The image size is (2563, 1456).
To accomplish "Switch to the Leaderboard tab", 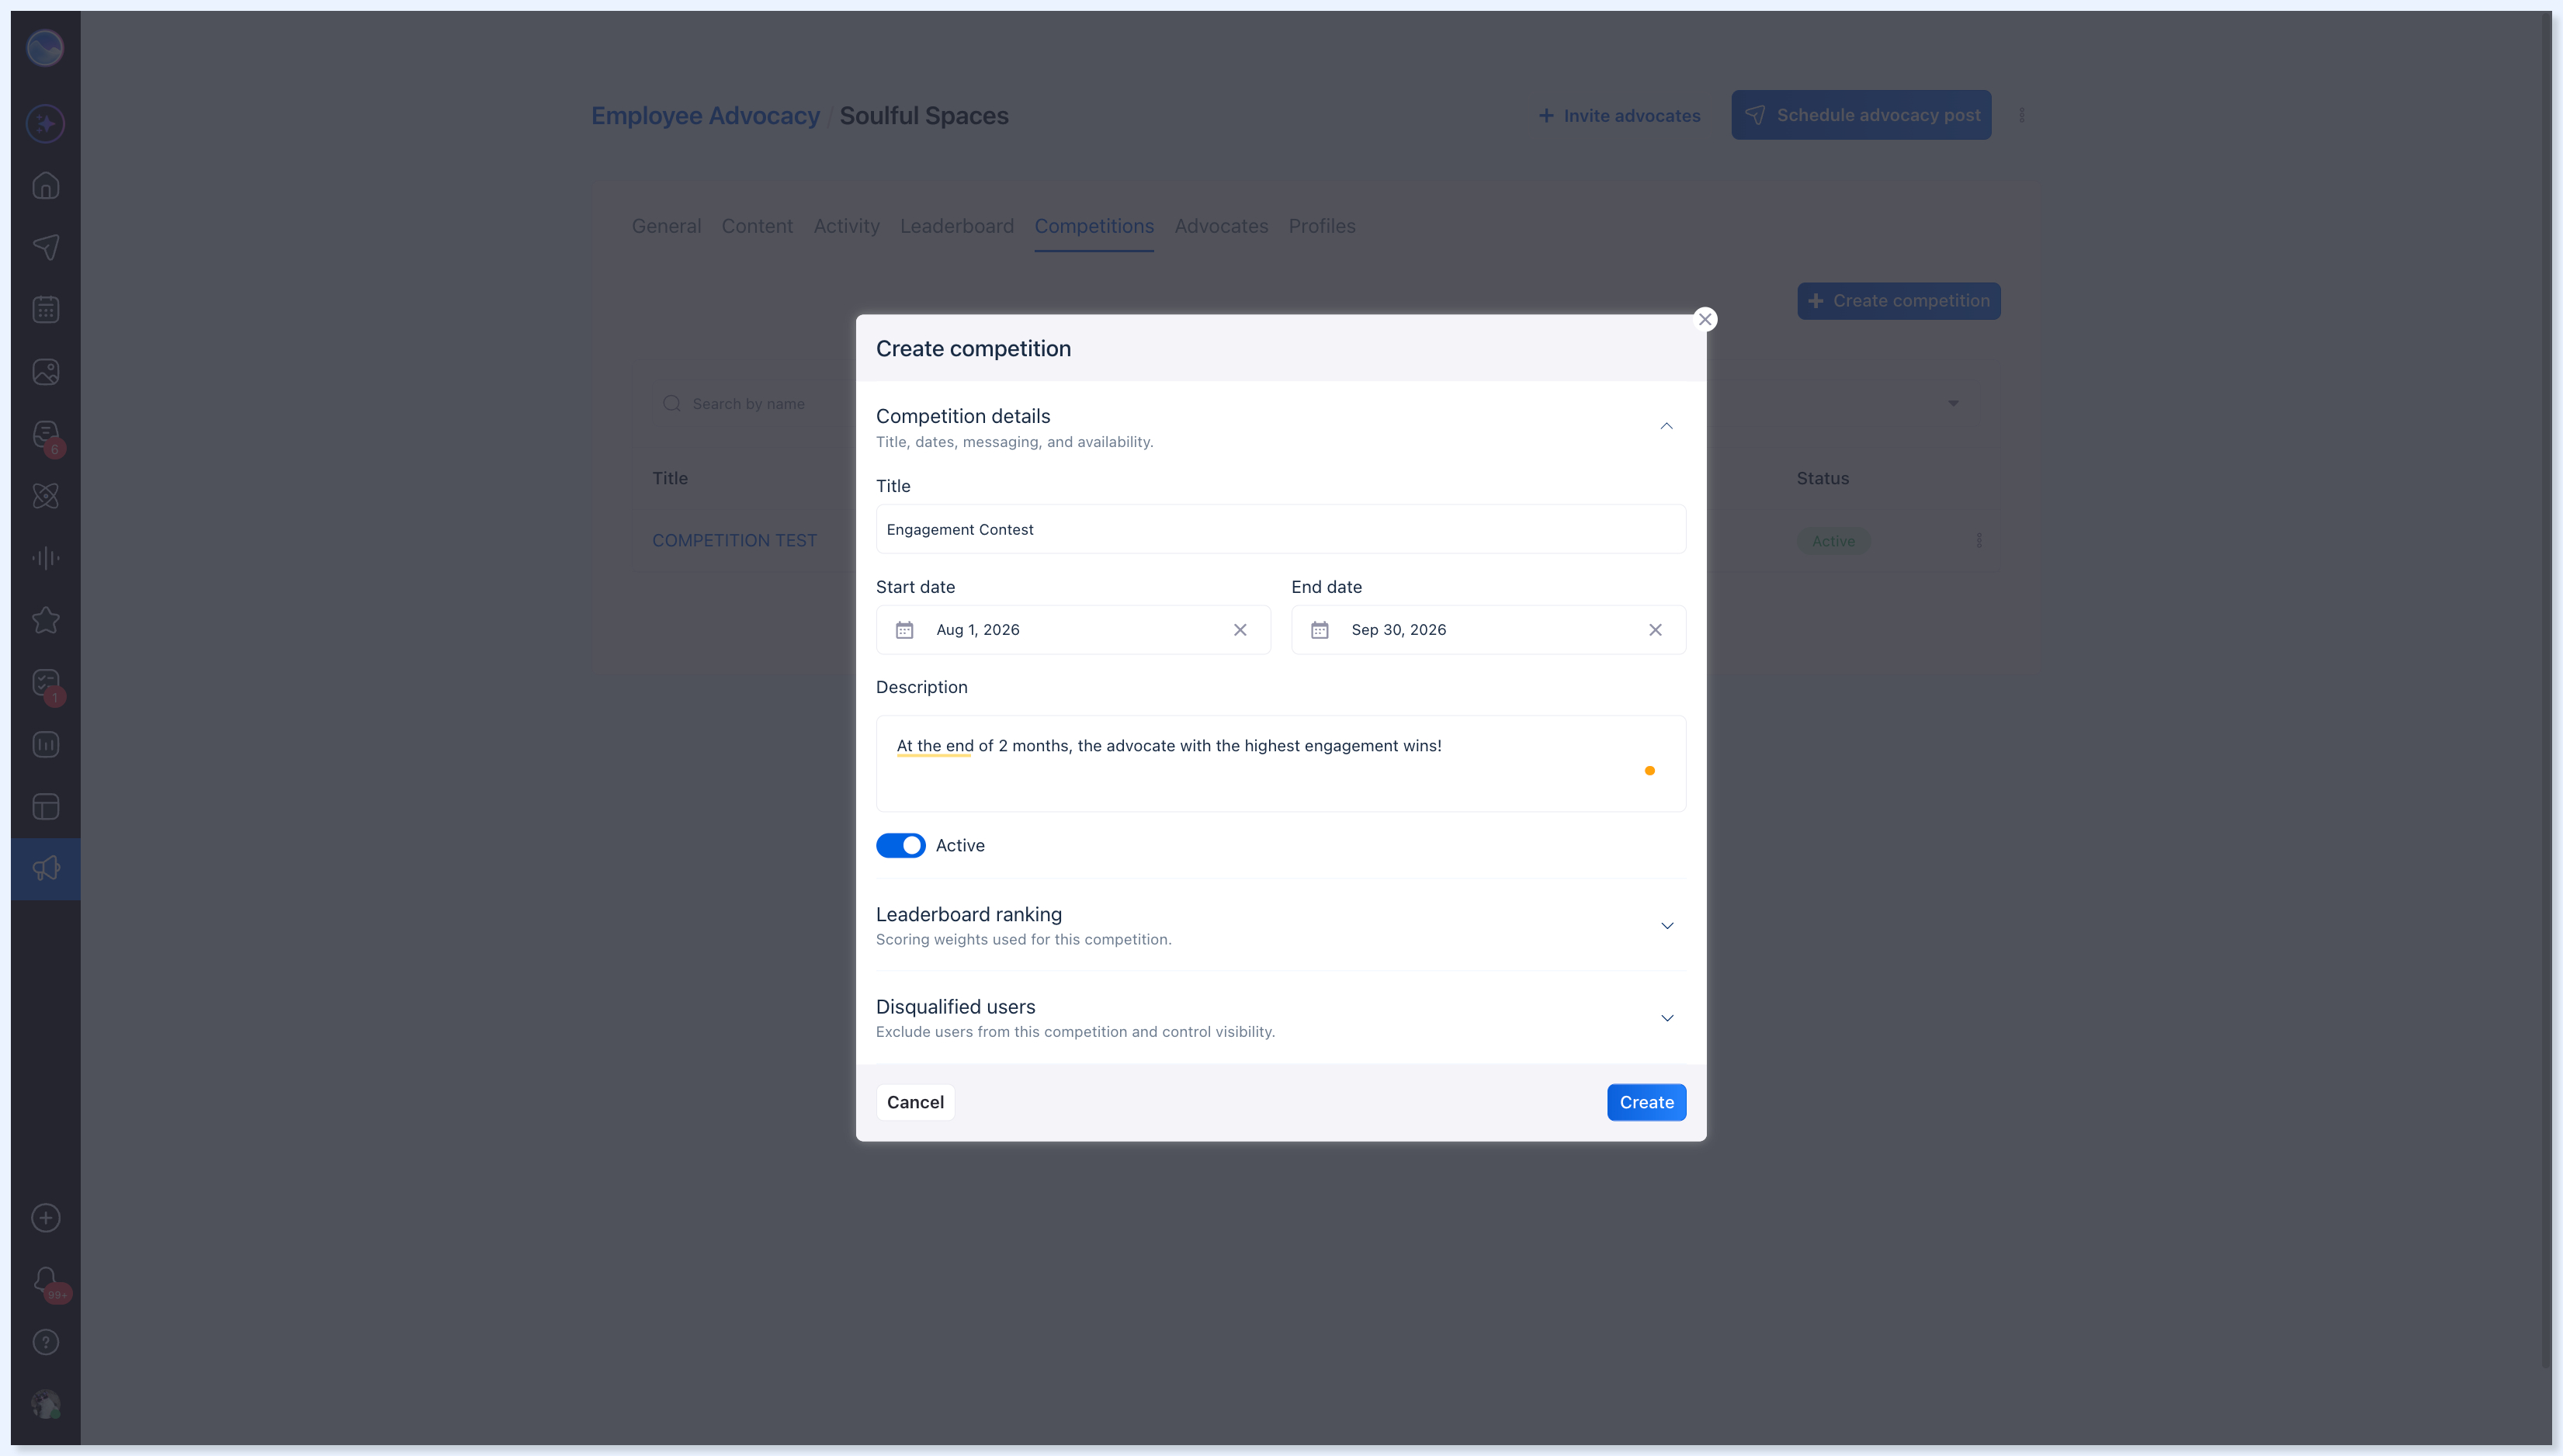I will click(x=957, y=226).
